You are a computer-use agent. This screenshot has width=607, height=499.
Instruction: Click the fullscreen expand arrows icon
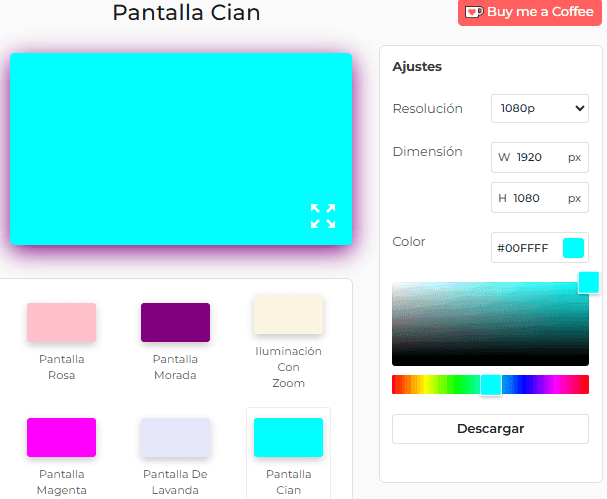tap(323, 216)
